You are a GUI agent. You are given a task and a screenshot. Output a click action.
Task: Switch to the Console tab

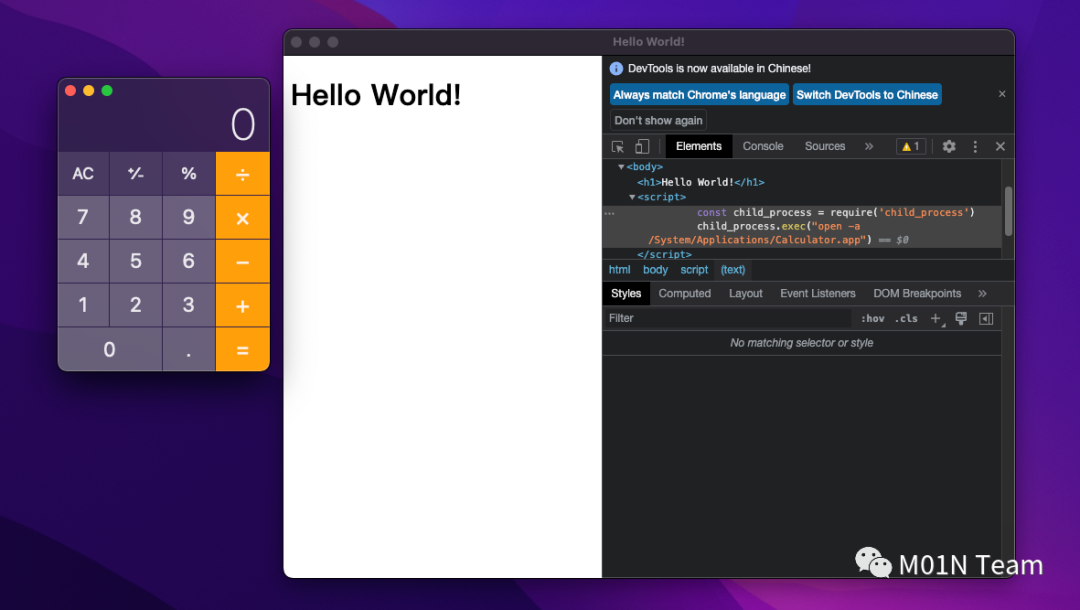tap(762, 147)
